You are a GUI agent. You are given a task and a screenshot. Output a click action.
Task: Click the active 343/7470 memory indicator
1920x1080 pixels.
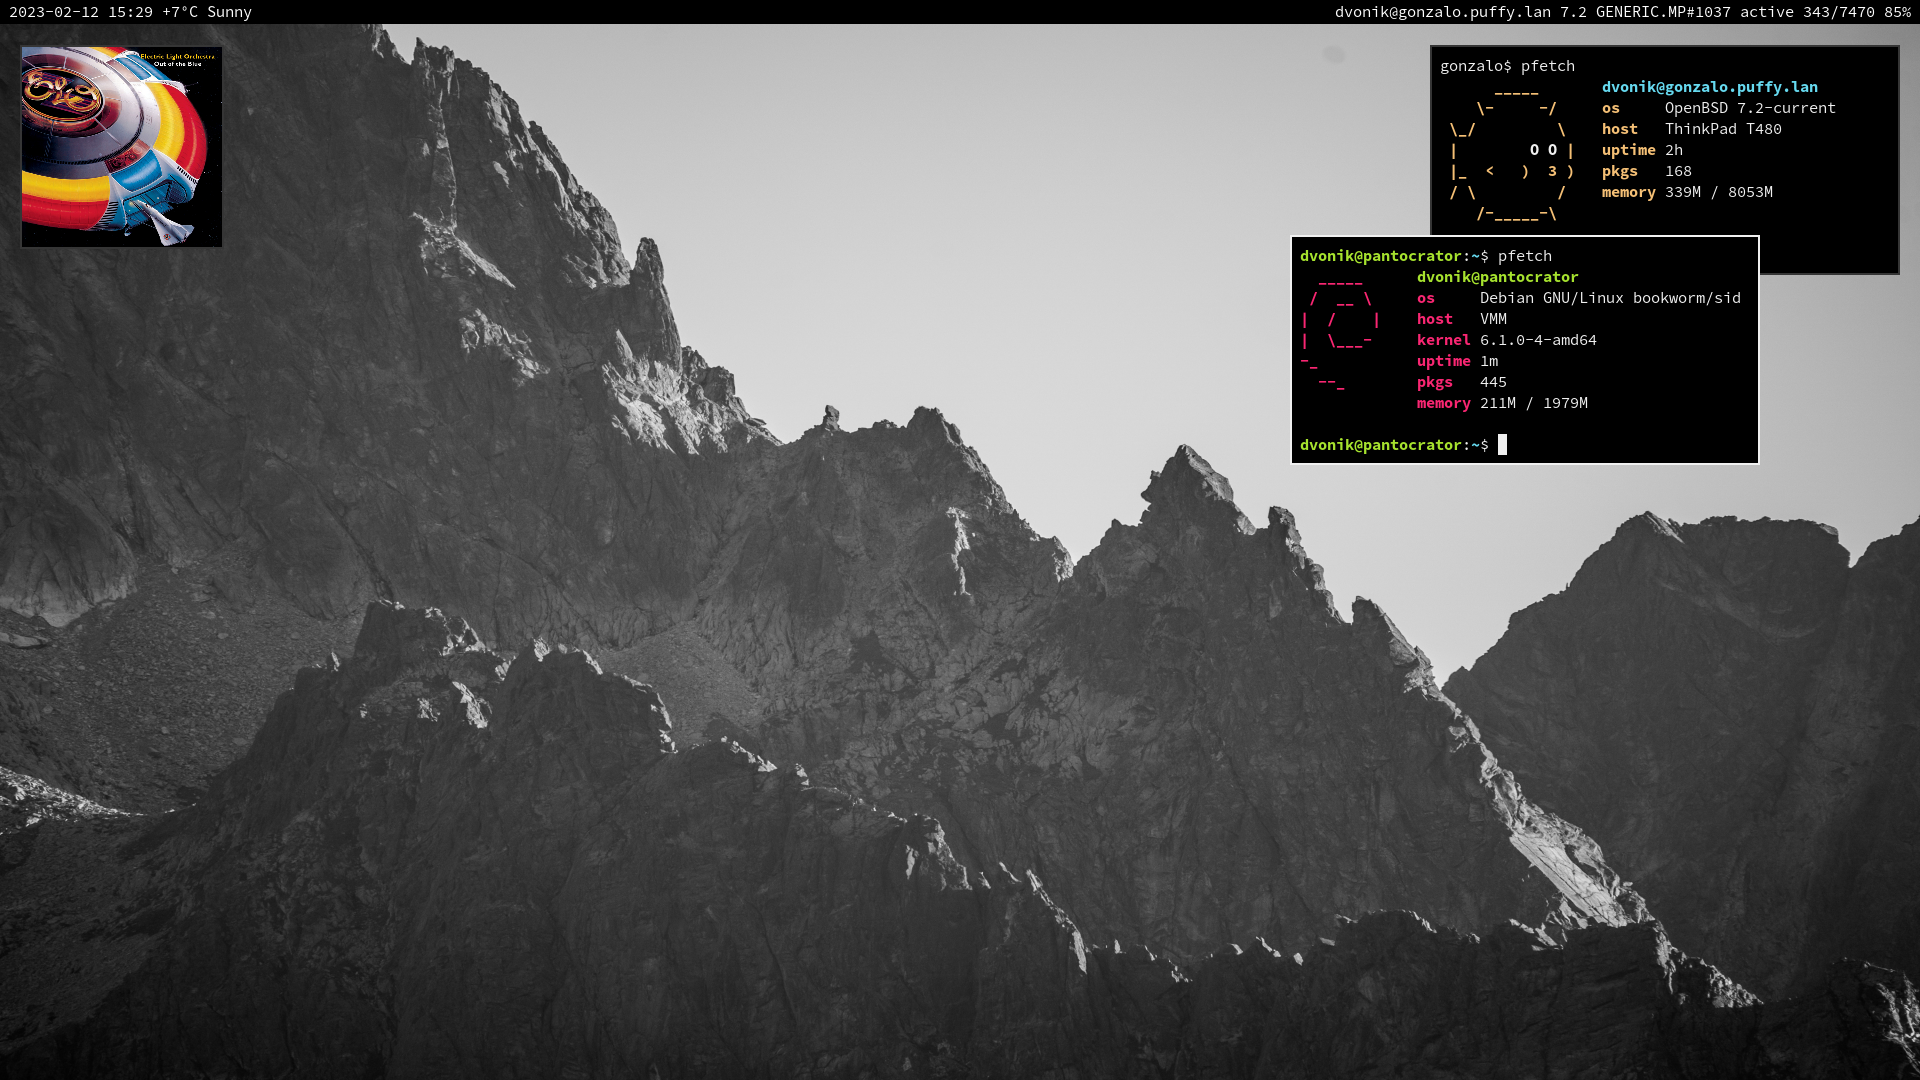point(1806,12)
